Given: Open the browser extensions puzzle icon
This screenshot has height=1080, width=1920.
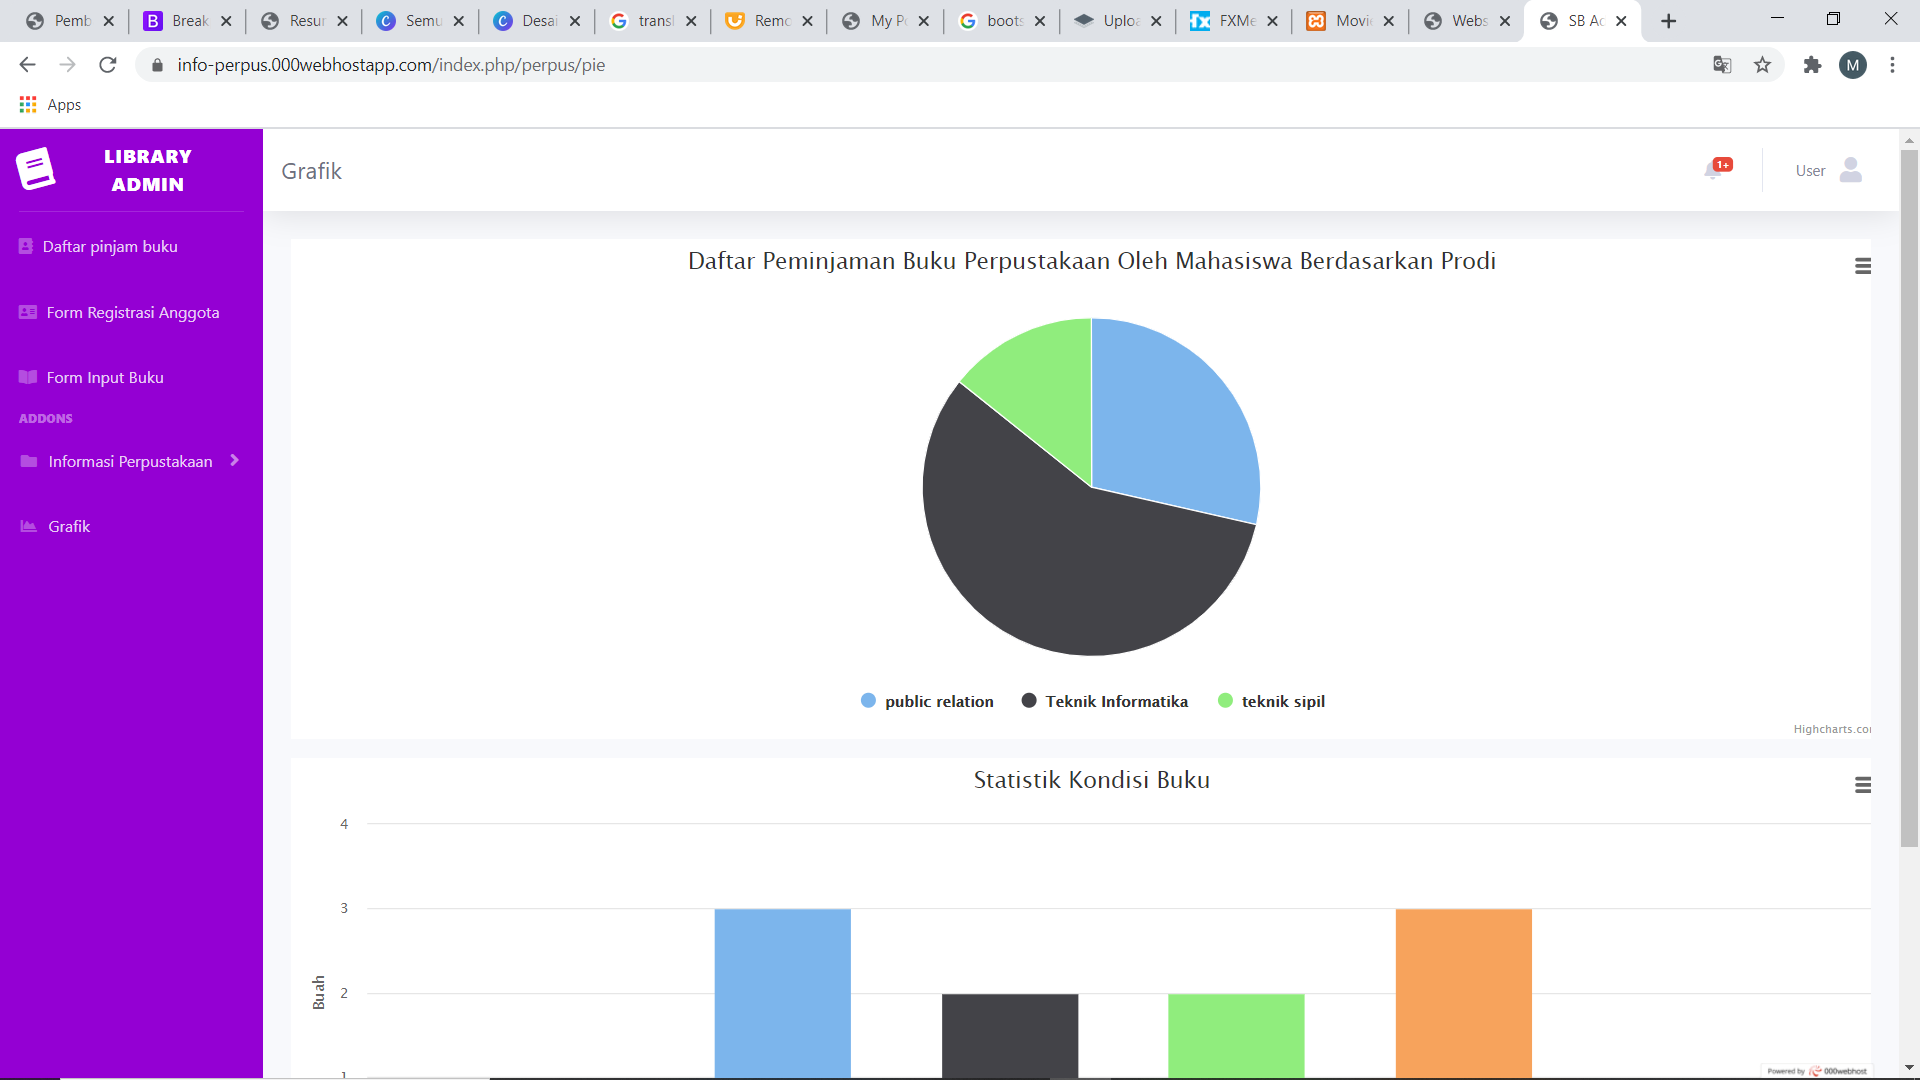Looking at the screenshot, I should coord(1812,65).
